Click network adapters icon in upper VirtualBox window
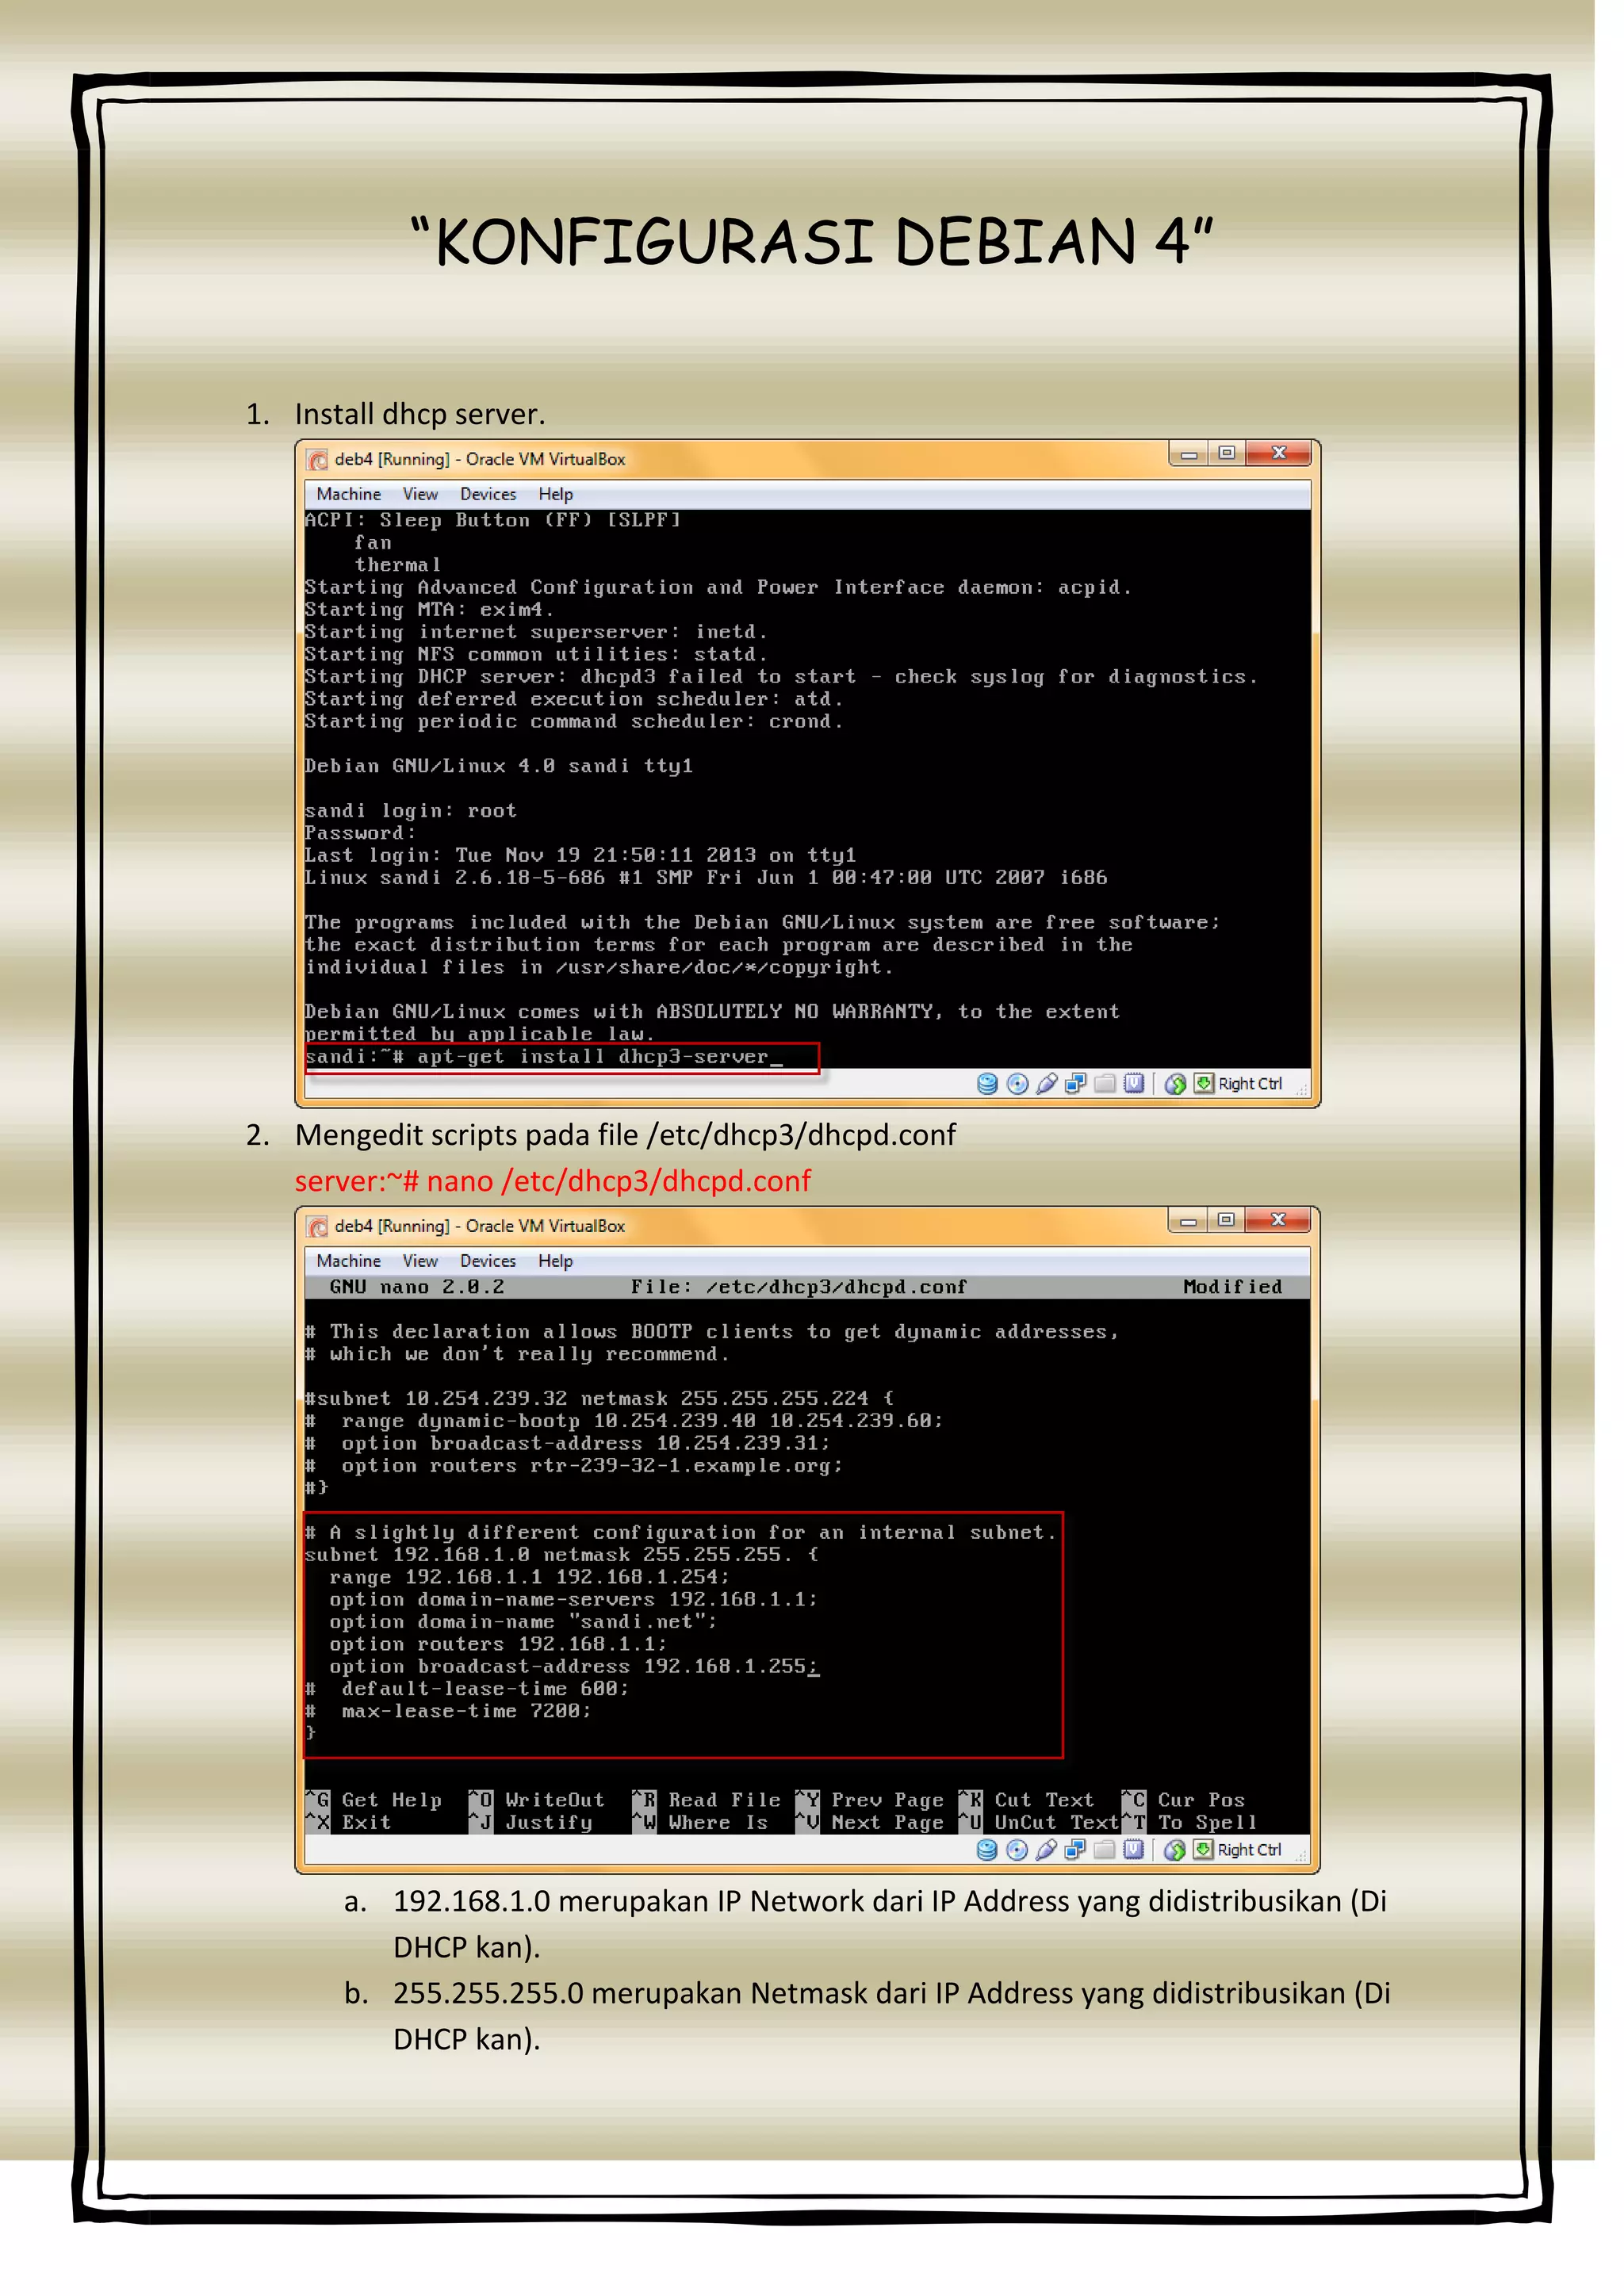Screen dimensions: 1624x2296 (x=1076, y=1084)
